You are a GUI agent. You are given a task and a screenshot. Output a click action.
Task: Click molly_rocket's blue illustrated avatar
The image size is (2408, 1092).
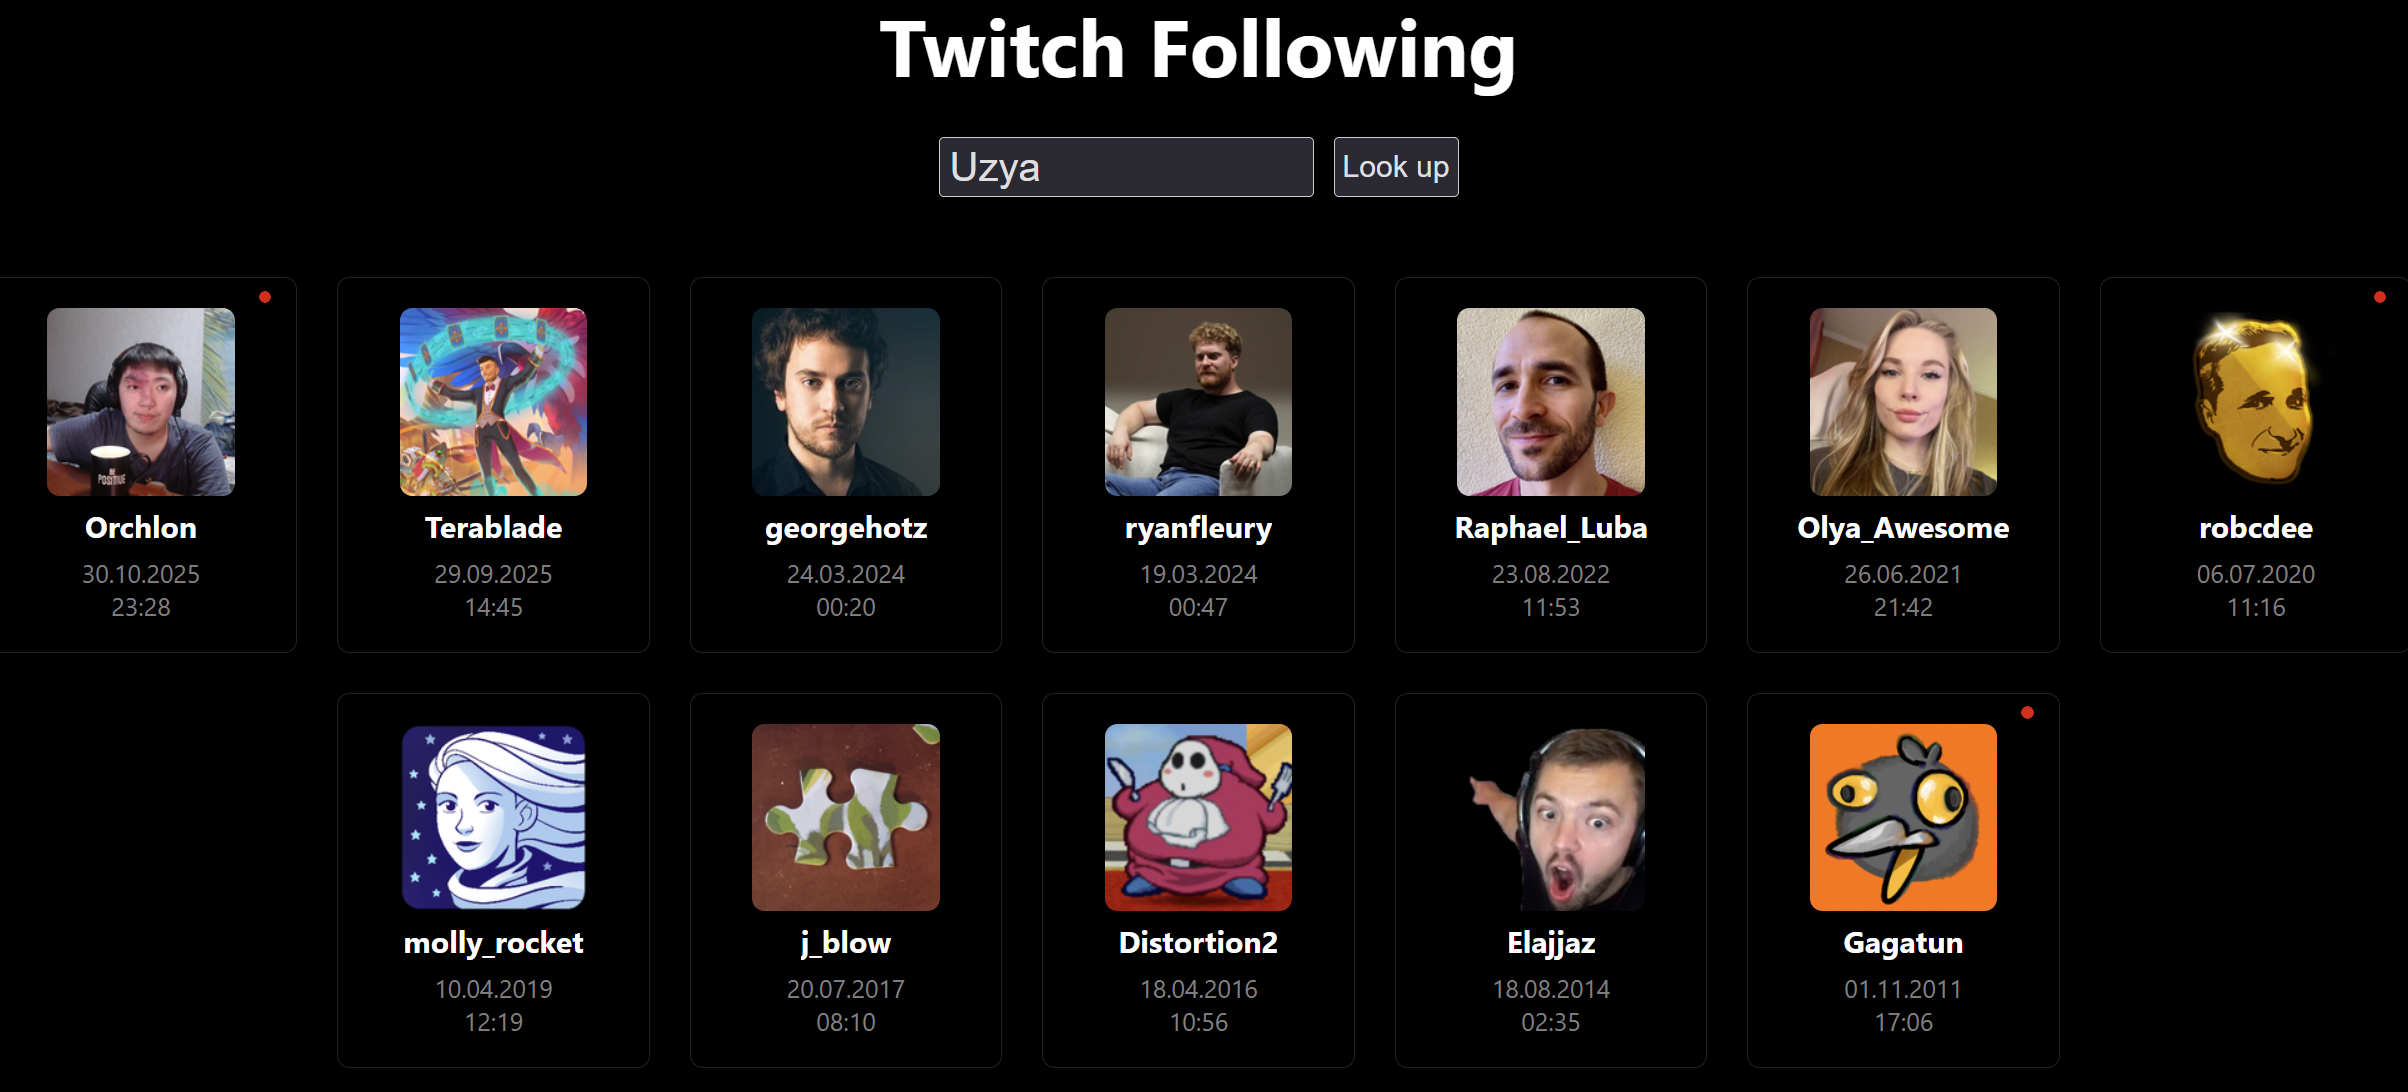(493, 817)
